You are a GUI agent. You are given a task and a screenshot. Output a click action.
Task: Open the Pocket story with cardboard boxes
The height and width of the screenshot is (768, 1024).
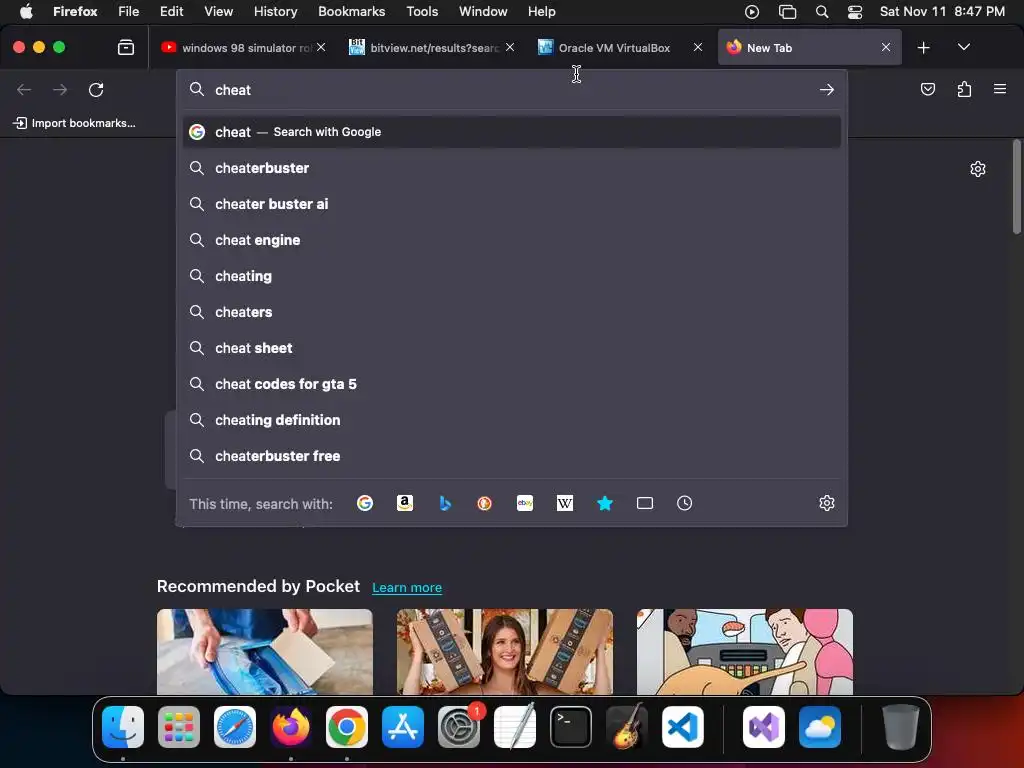tap(505, 652)
